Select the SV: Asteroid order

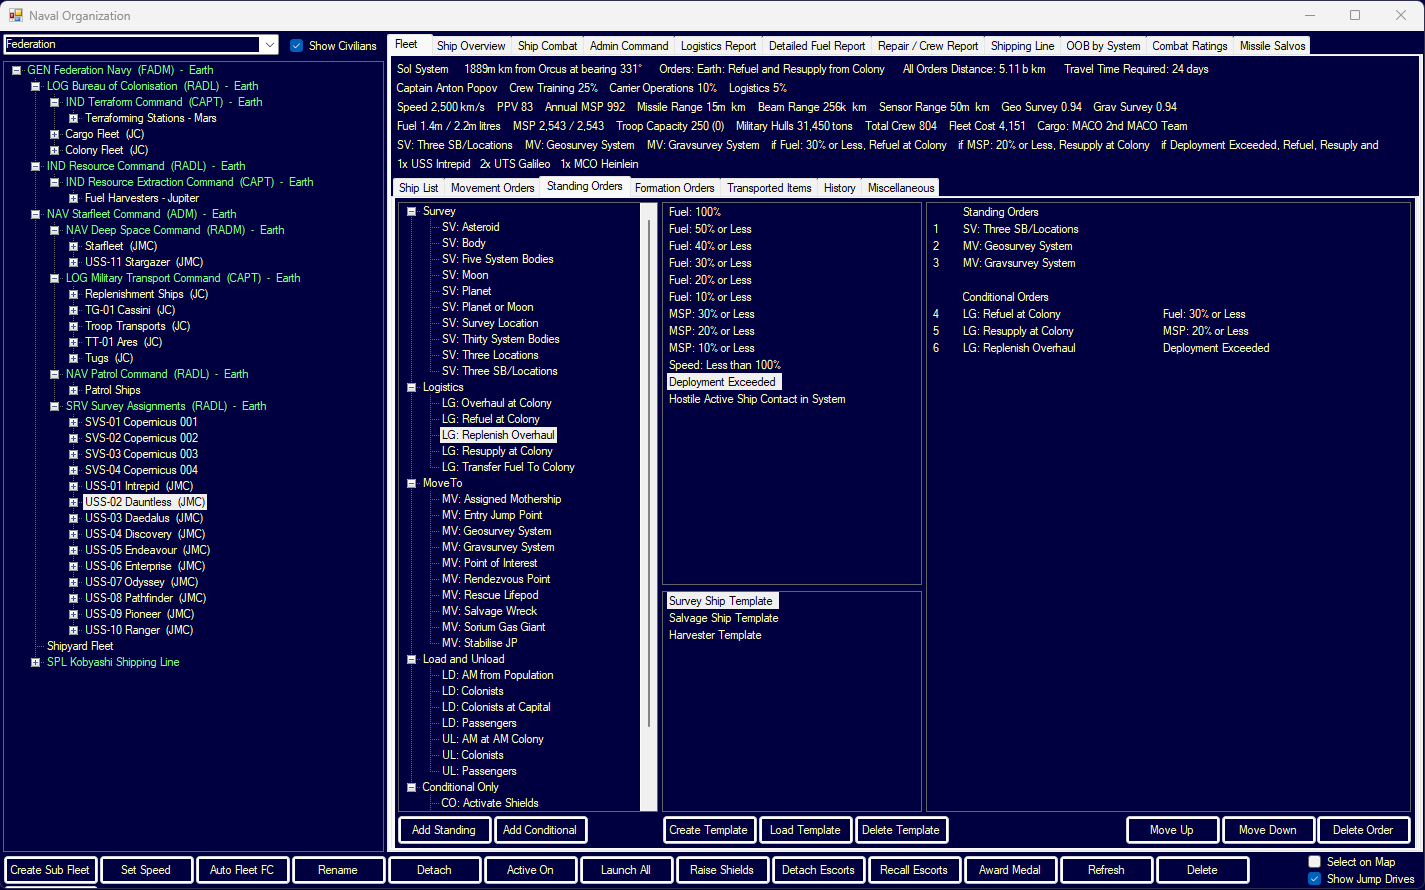(470, 227)
